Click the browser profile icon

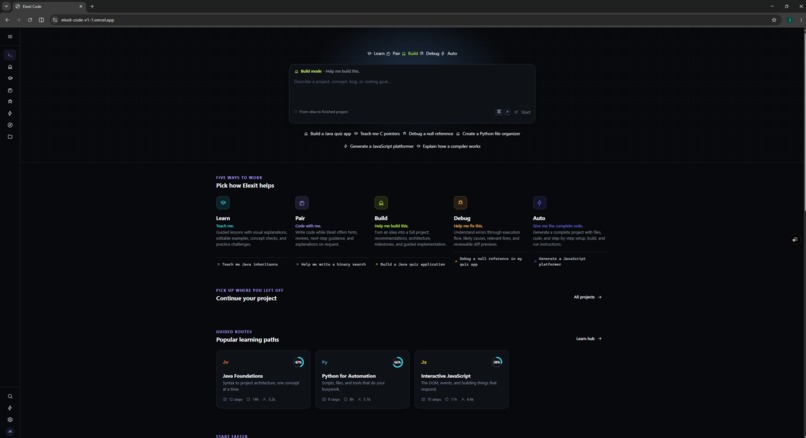[790, 20]
